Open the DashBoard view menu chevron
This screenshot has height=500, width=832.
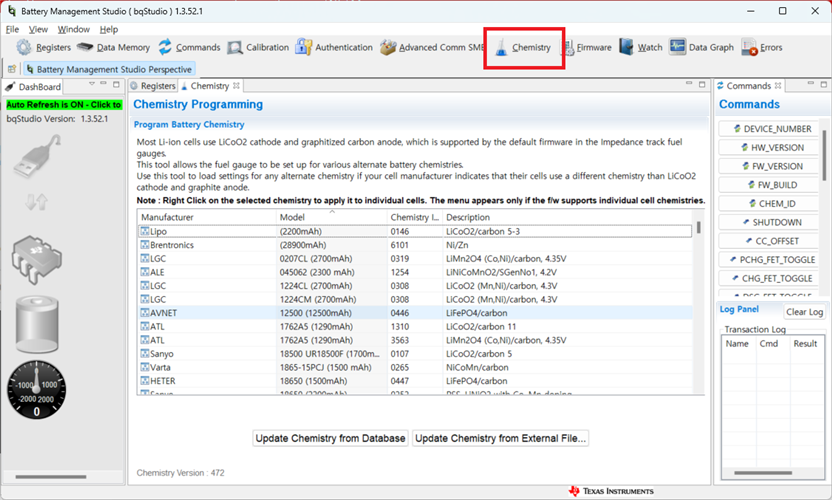pos(92,84)
